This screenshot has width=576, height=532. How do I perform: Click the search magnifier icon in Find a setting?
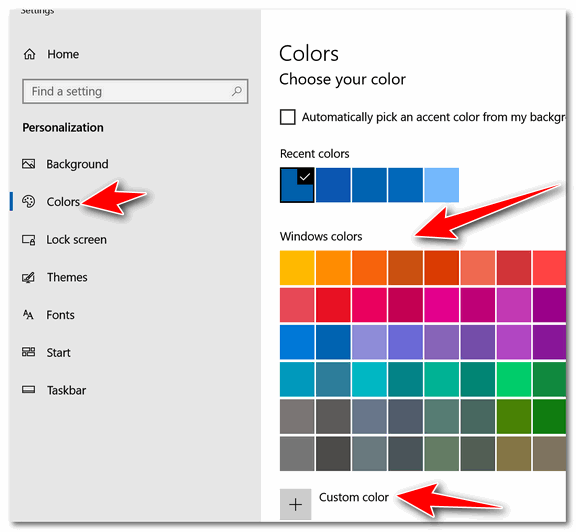point(237,91)
